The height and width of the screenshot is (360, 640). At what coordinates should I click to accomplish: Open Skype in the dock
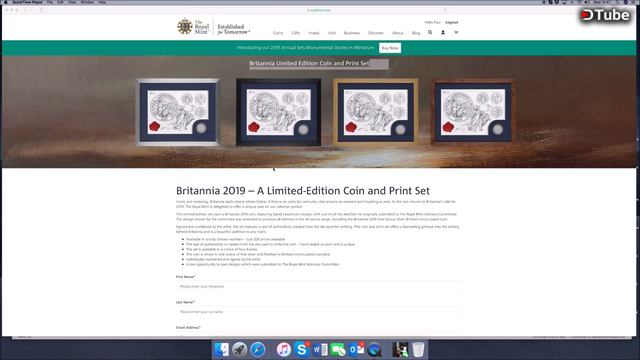302,349
